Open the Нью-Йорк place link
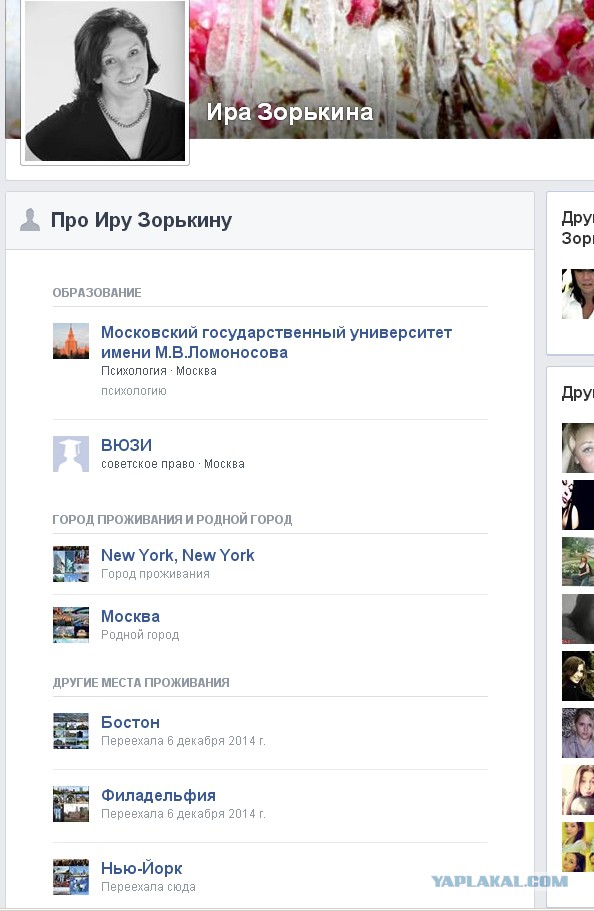The height and width of the screenshot is (911, 594). [x=141, y=869]
